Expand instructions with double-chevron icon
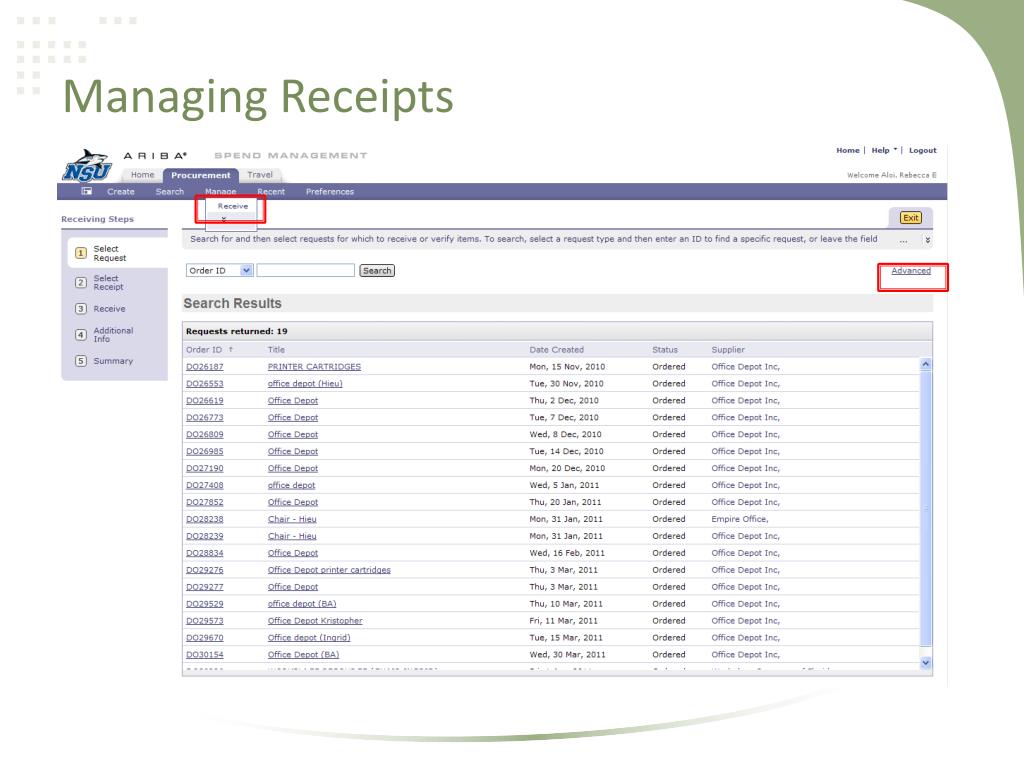Screen dimensions: 1024x768 click(927, 240)
